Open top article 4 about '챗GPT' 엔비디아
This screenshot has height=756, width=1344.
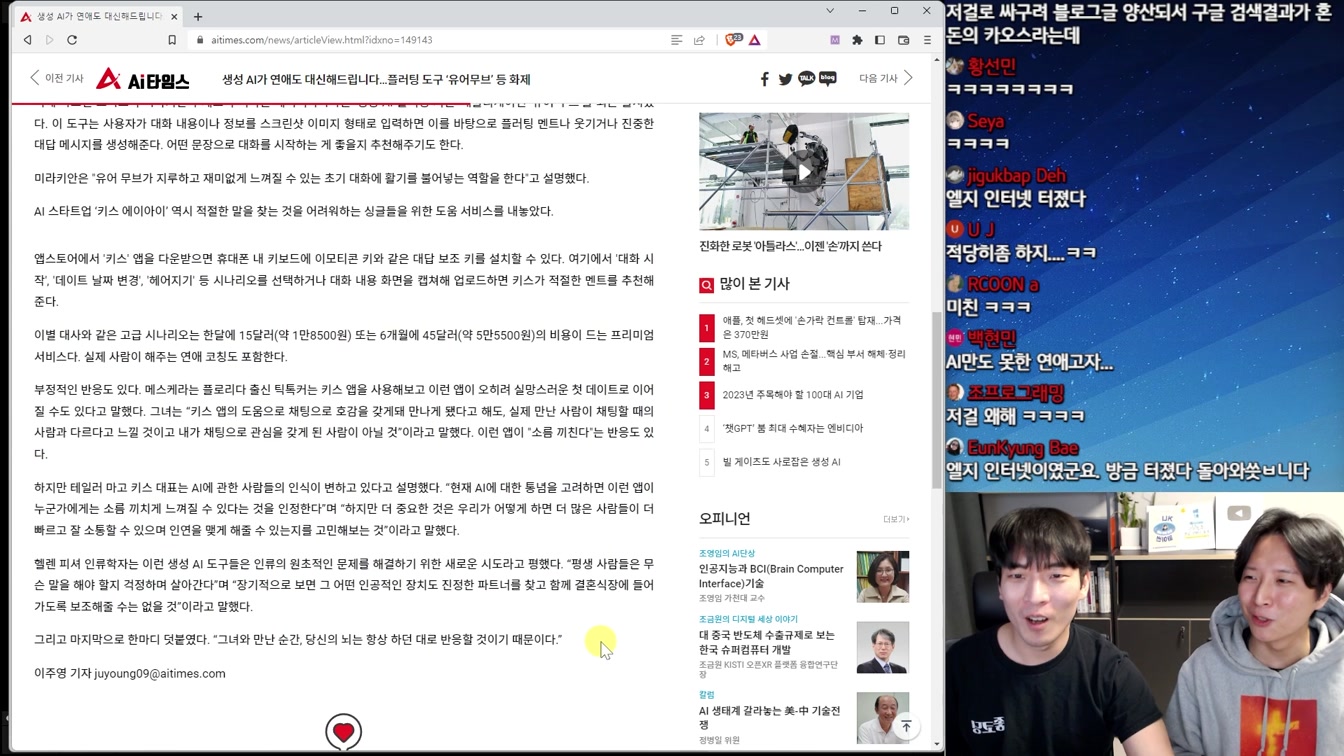tap(793, 428)
